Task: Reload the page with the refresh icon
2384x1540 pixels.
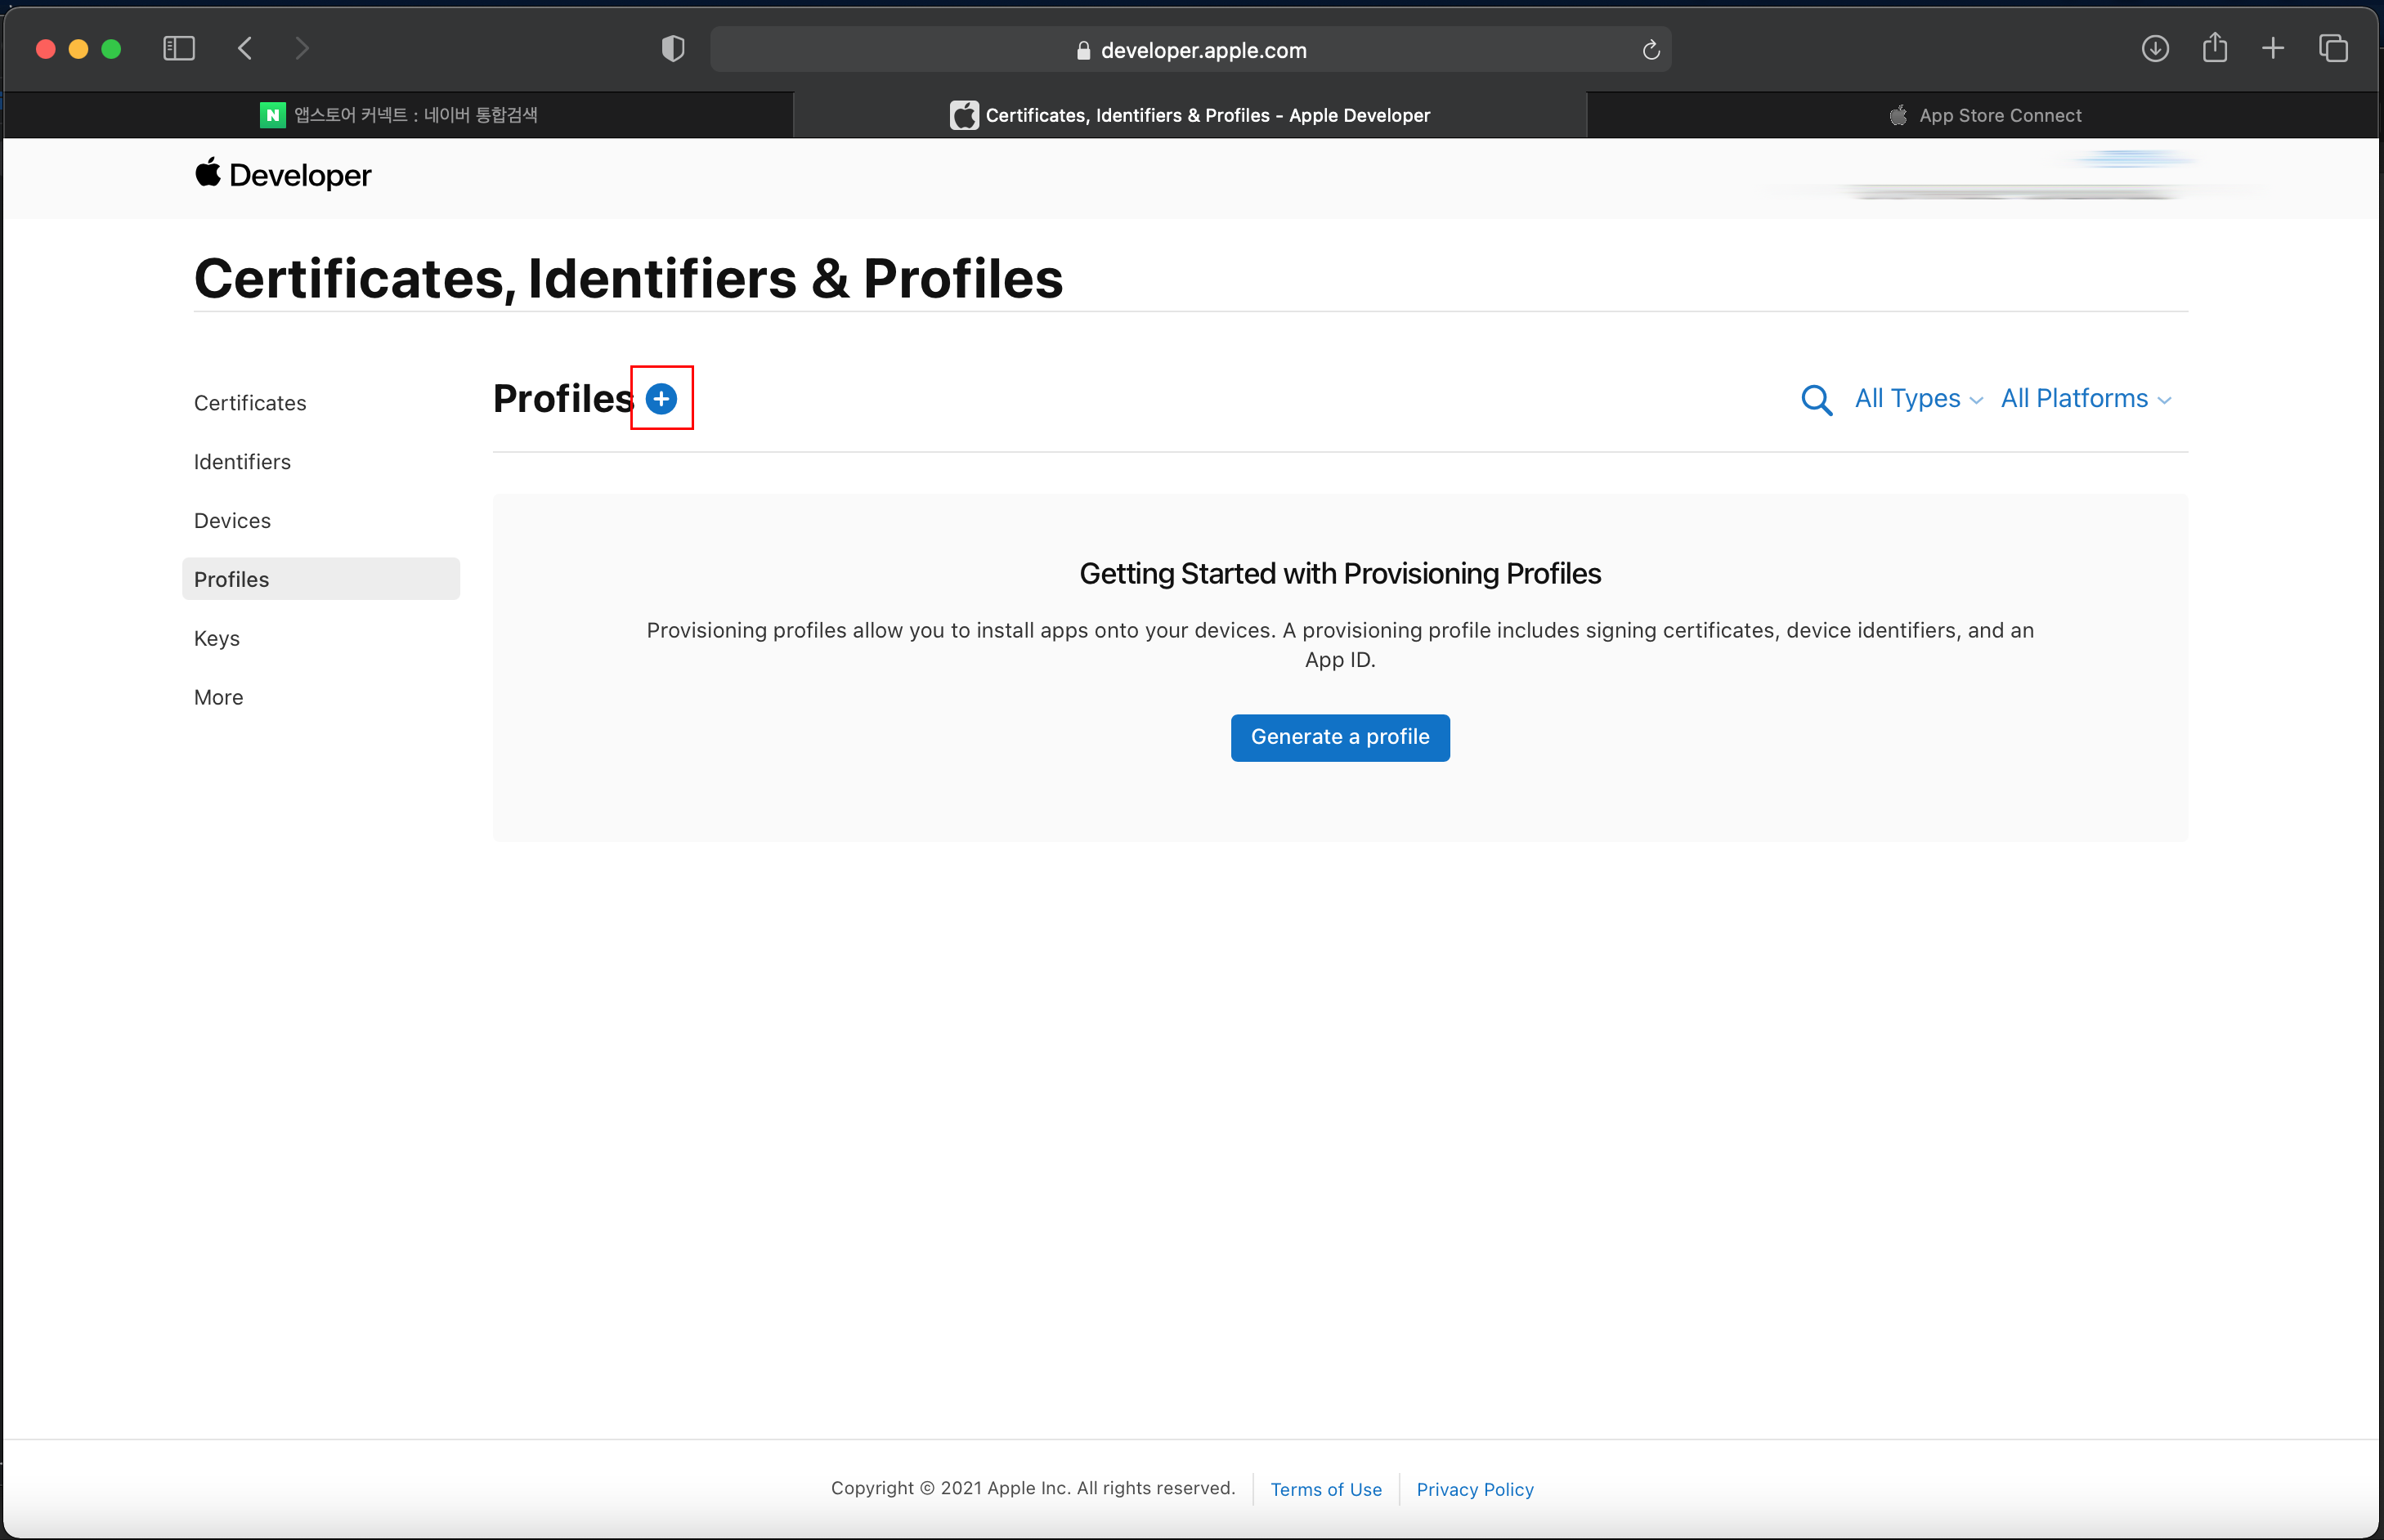Action: 1650,50
